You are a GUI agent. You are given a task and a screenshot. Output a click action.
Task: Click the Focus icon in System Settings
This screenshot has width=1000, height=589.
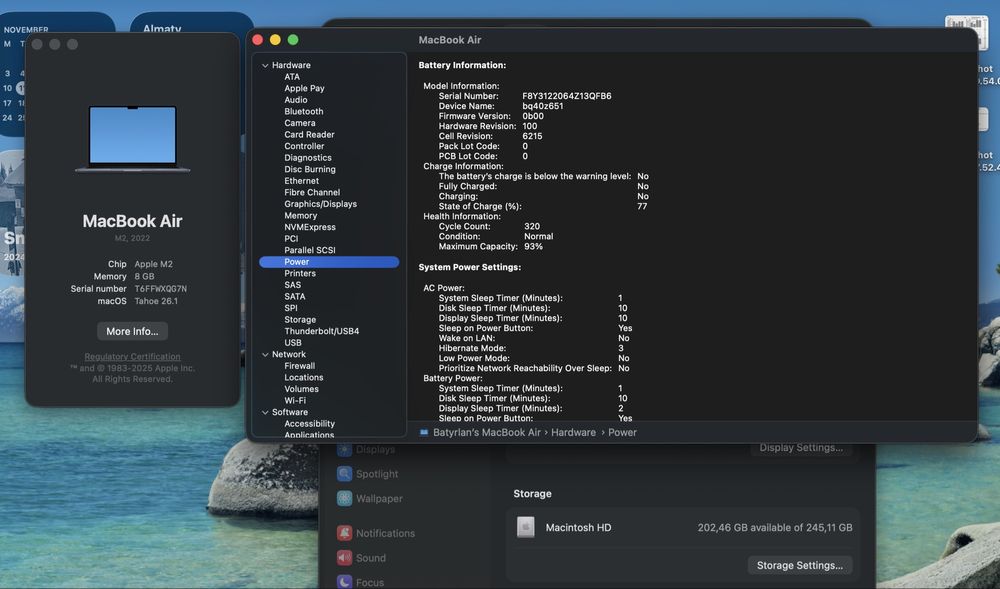344,581
